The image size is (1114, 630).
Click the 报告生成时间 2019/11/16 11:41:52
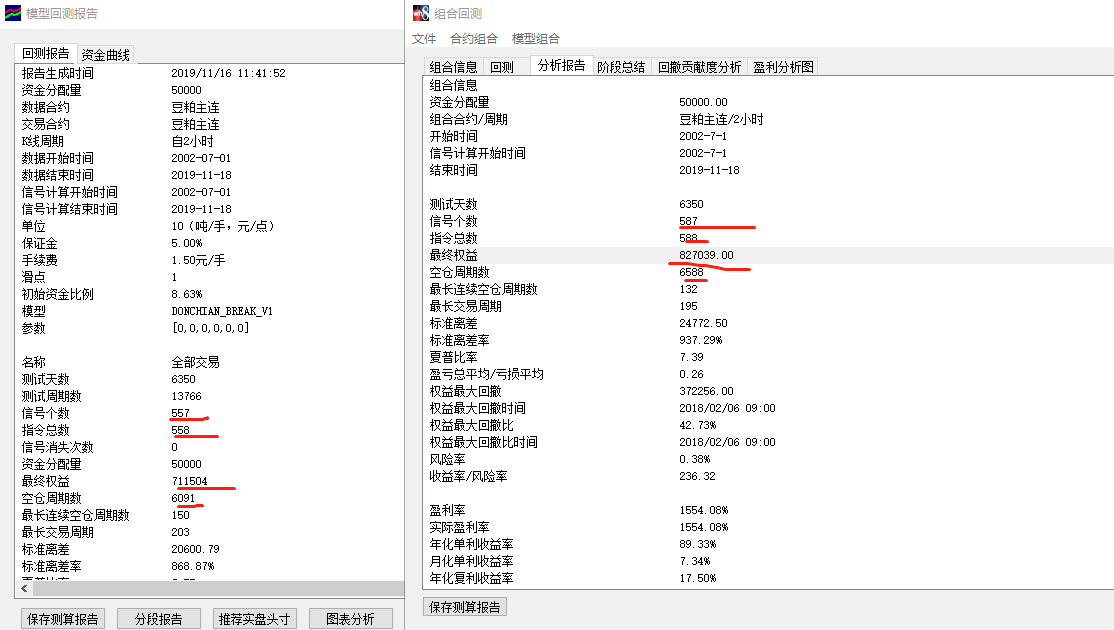(x=228, y=73)
